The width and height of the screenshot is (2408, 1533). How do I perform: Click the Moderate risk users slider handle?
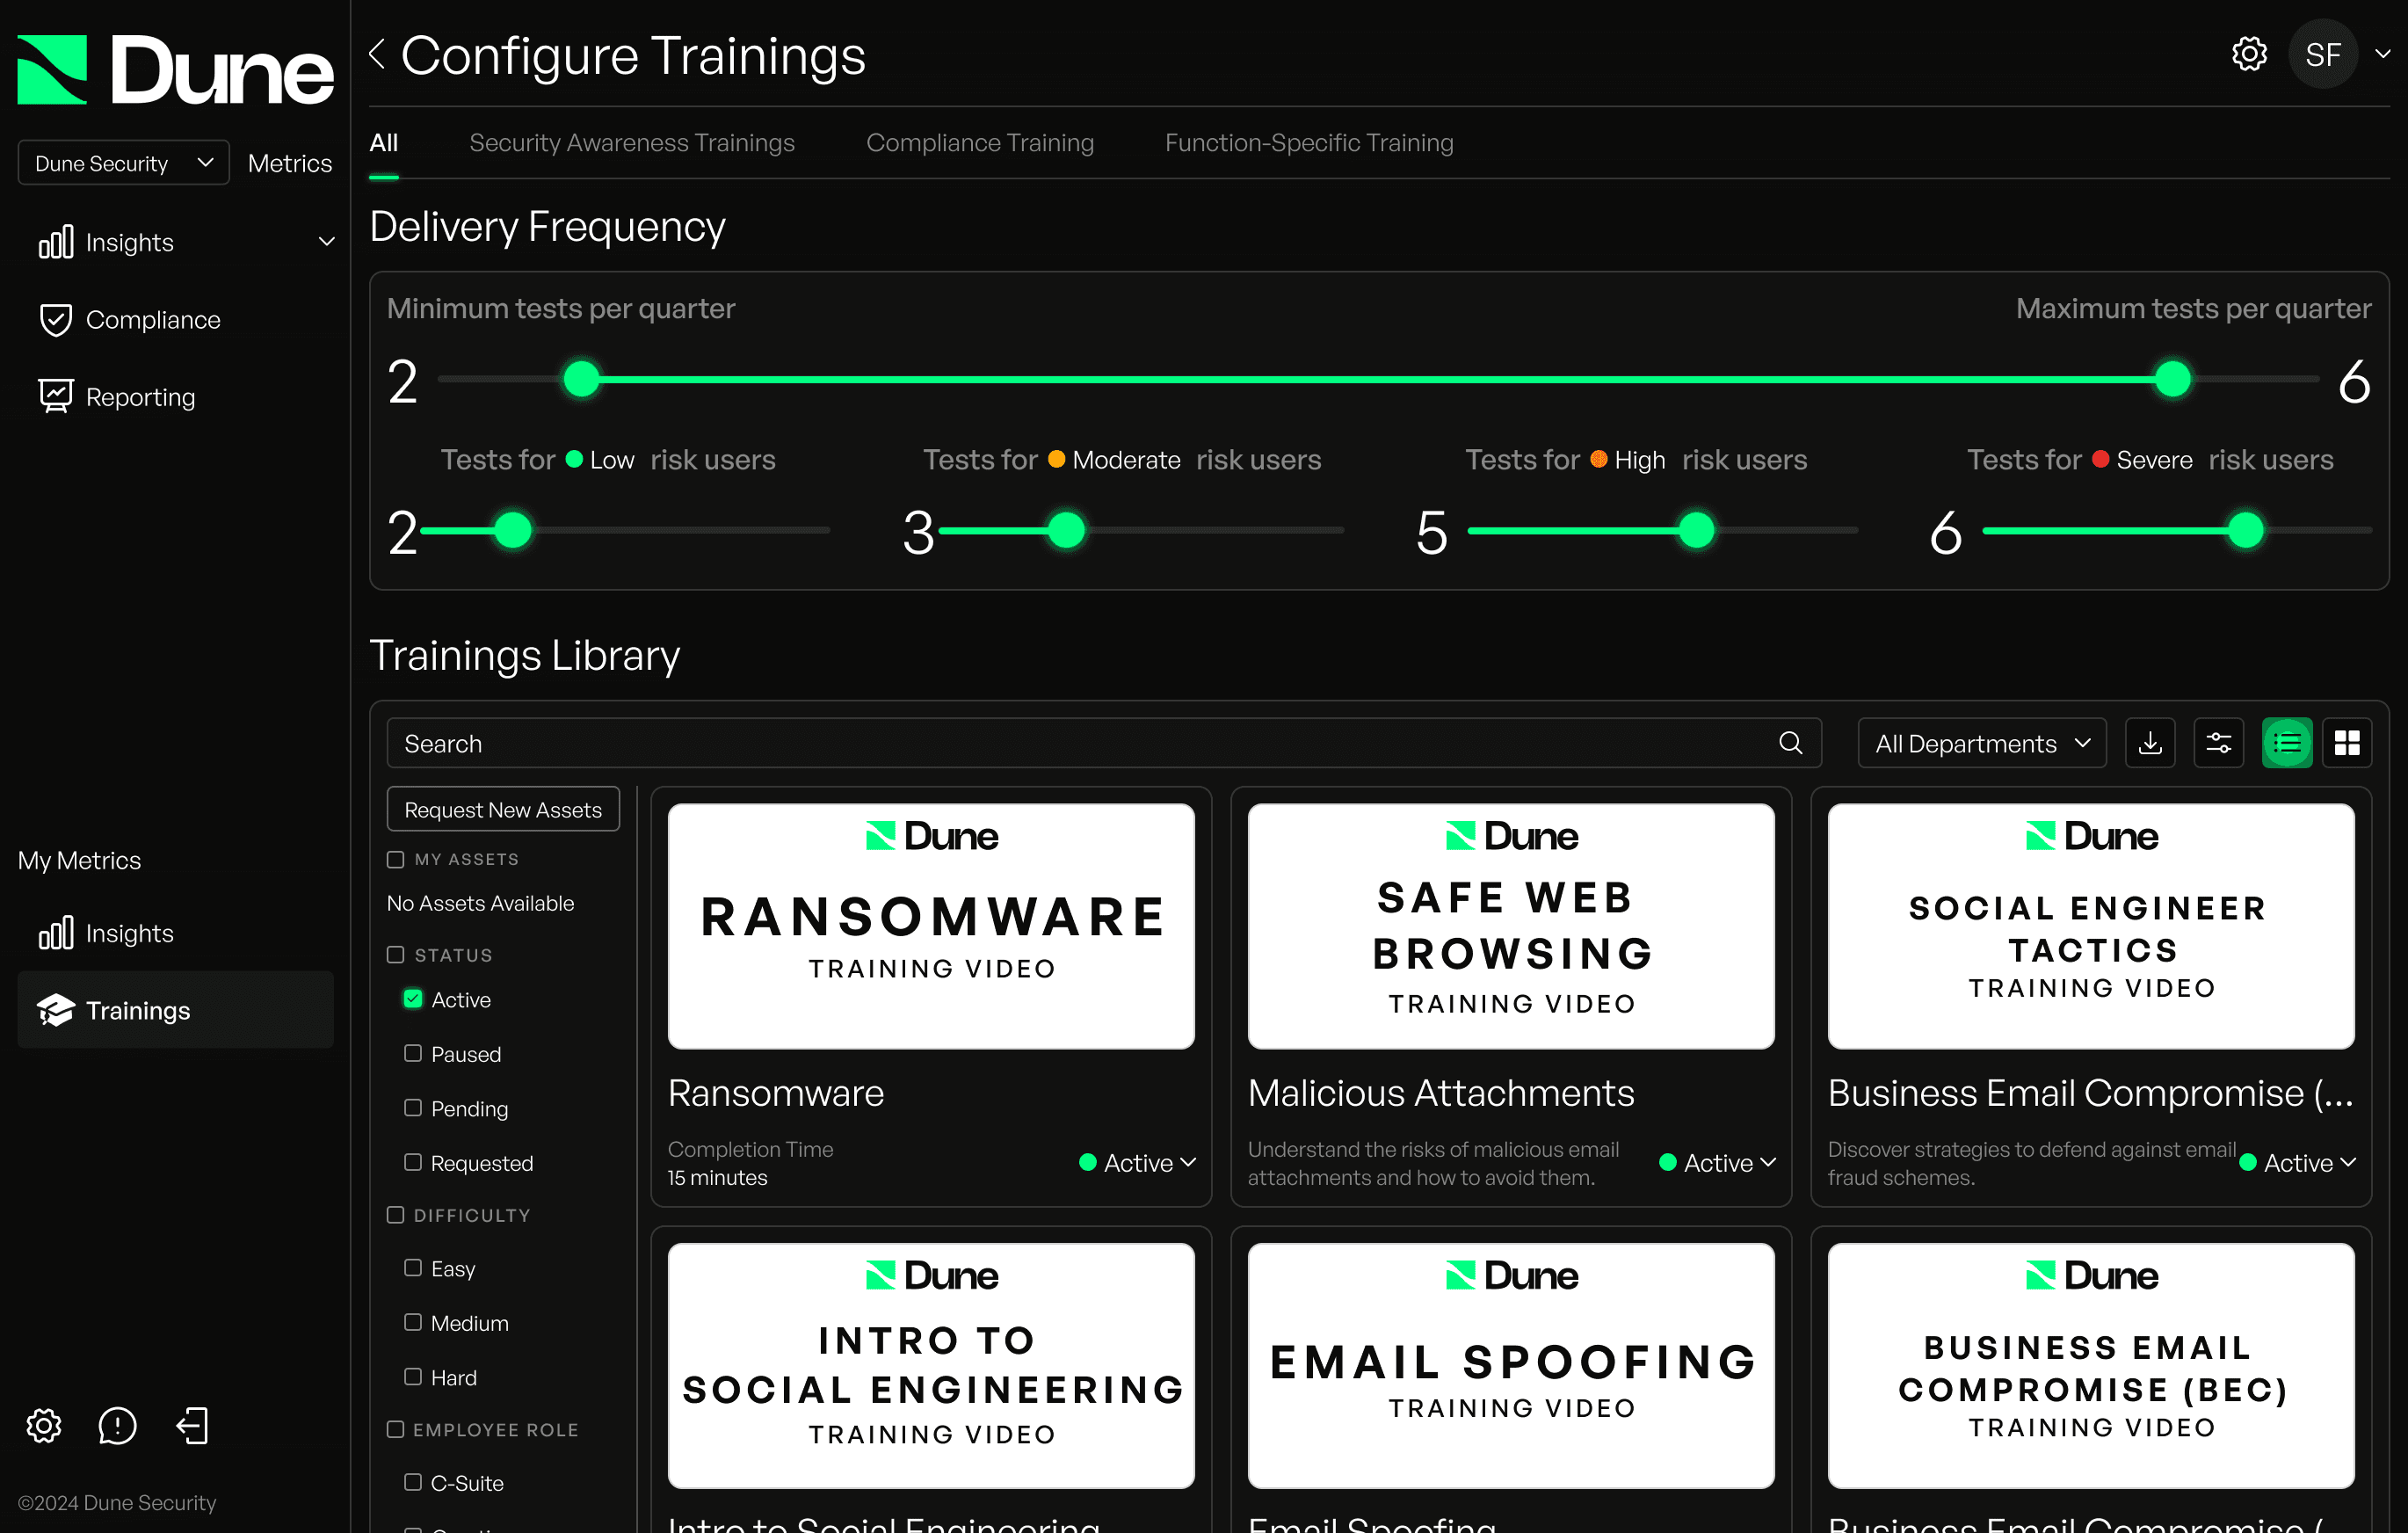pyautogui.click(x=1066, y=530)
